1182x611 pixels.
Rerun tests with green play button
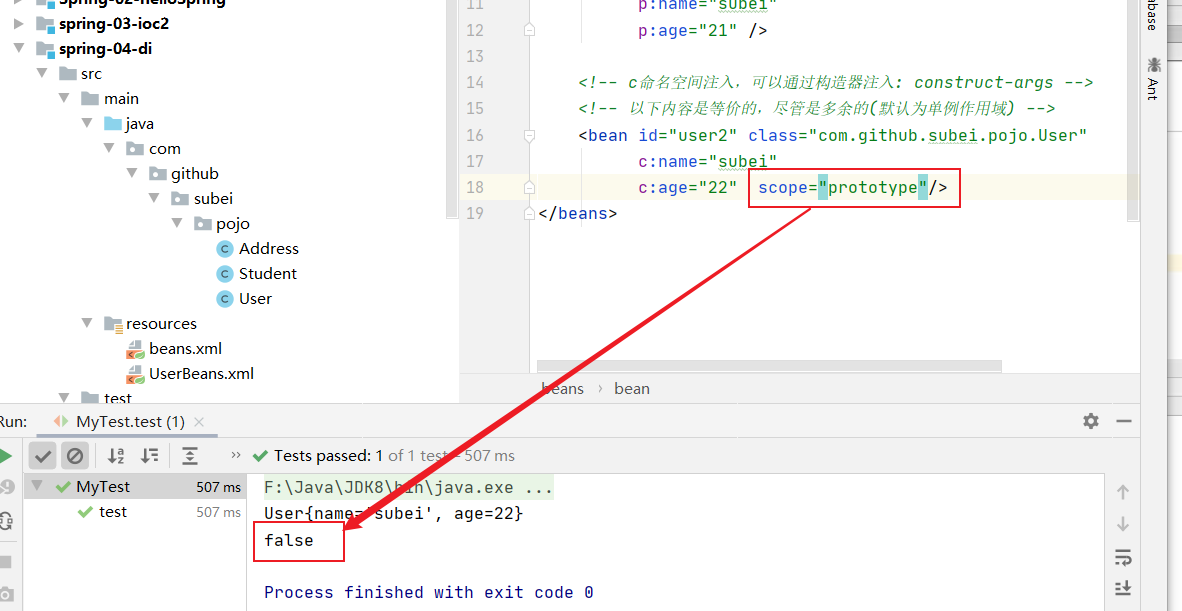pyautogui.click(x=5, y=456)
